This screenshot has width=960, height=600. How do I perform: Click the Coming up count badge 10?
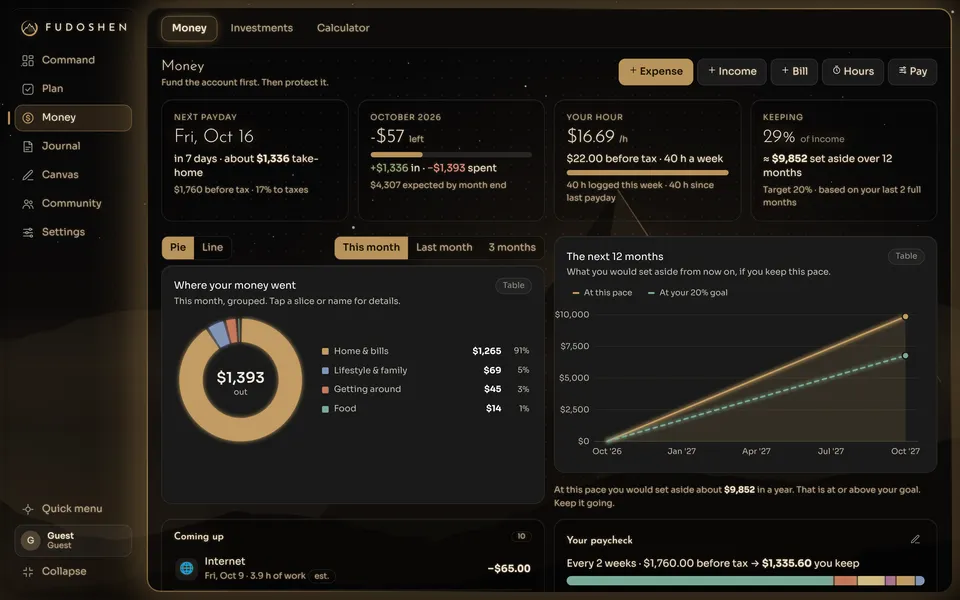point(521,536)
